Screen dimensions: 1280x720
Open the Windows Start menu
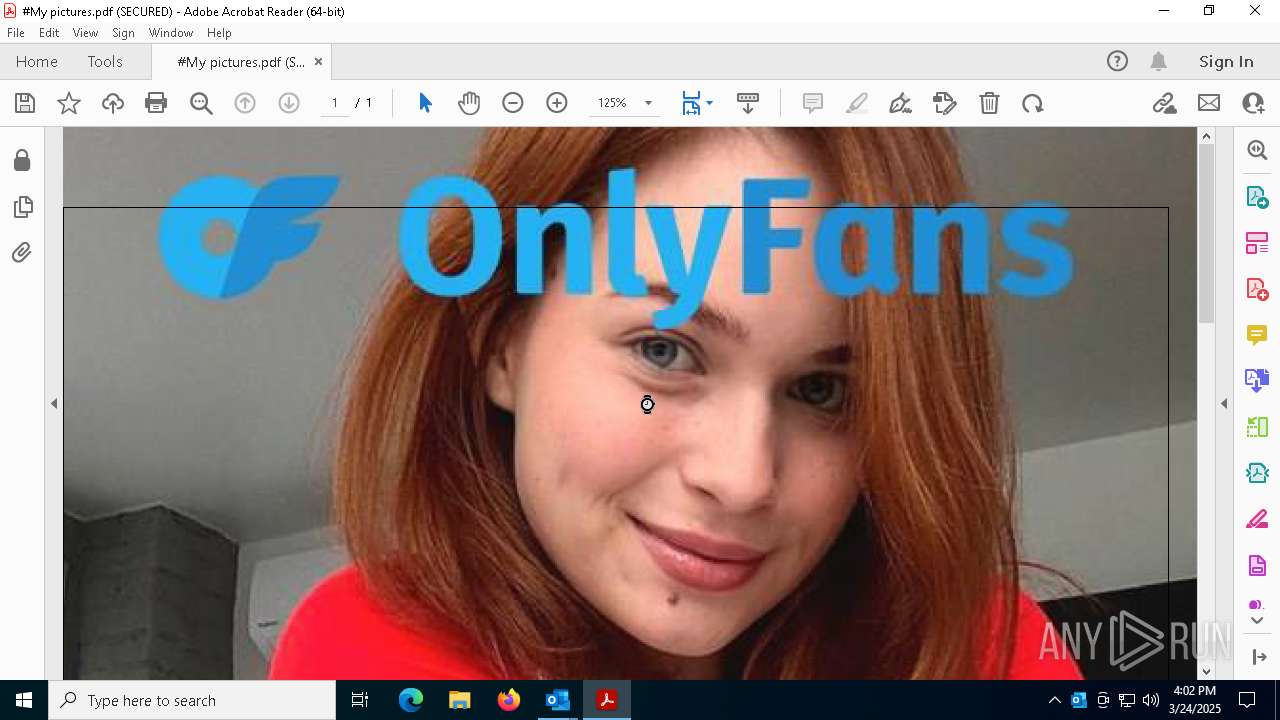click(24, 700)
